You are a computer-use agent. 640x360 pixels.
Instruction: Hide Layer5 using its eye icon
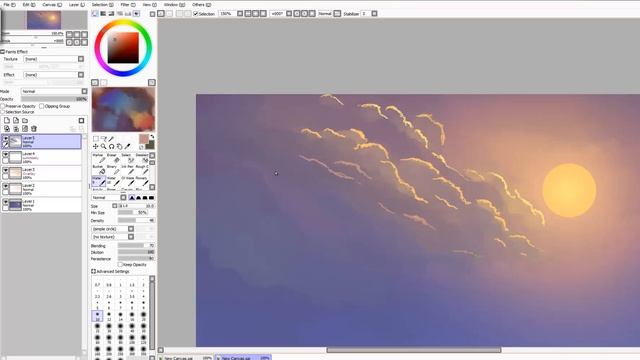click(5, 138)
